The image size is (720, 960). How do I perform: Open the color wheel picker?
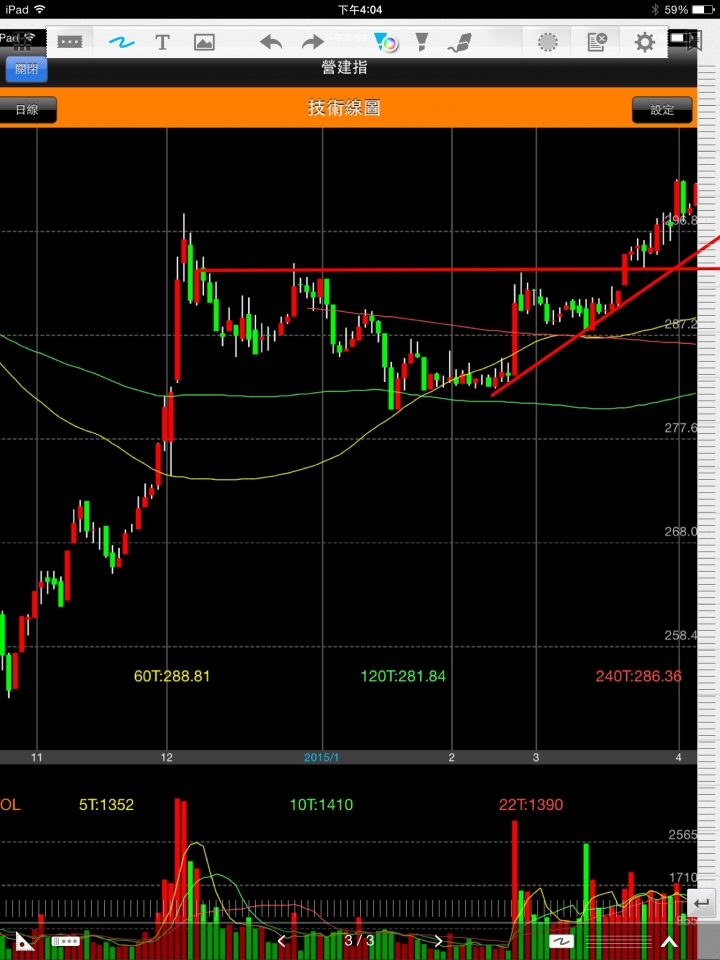click(388, 43)
